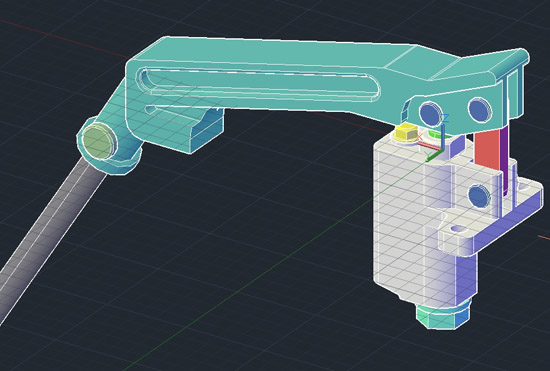Screen dimensions: 550x371
Task: Click the left blue pin on lever
Action: point(430,113)
